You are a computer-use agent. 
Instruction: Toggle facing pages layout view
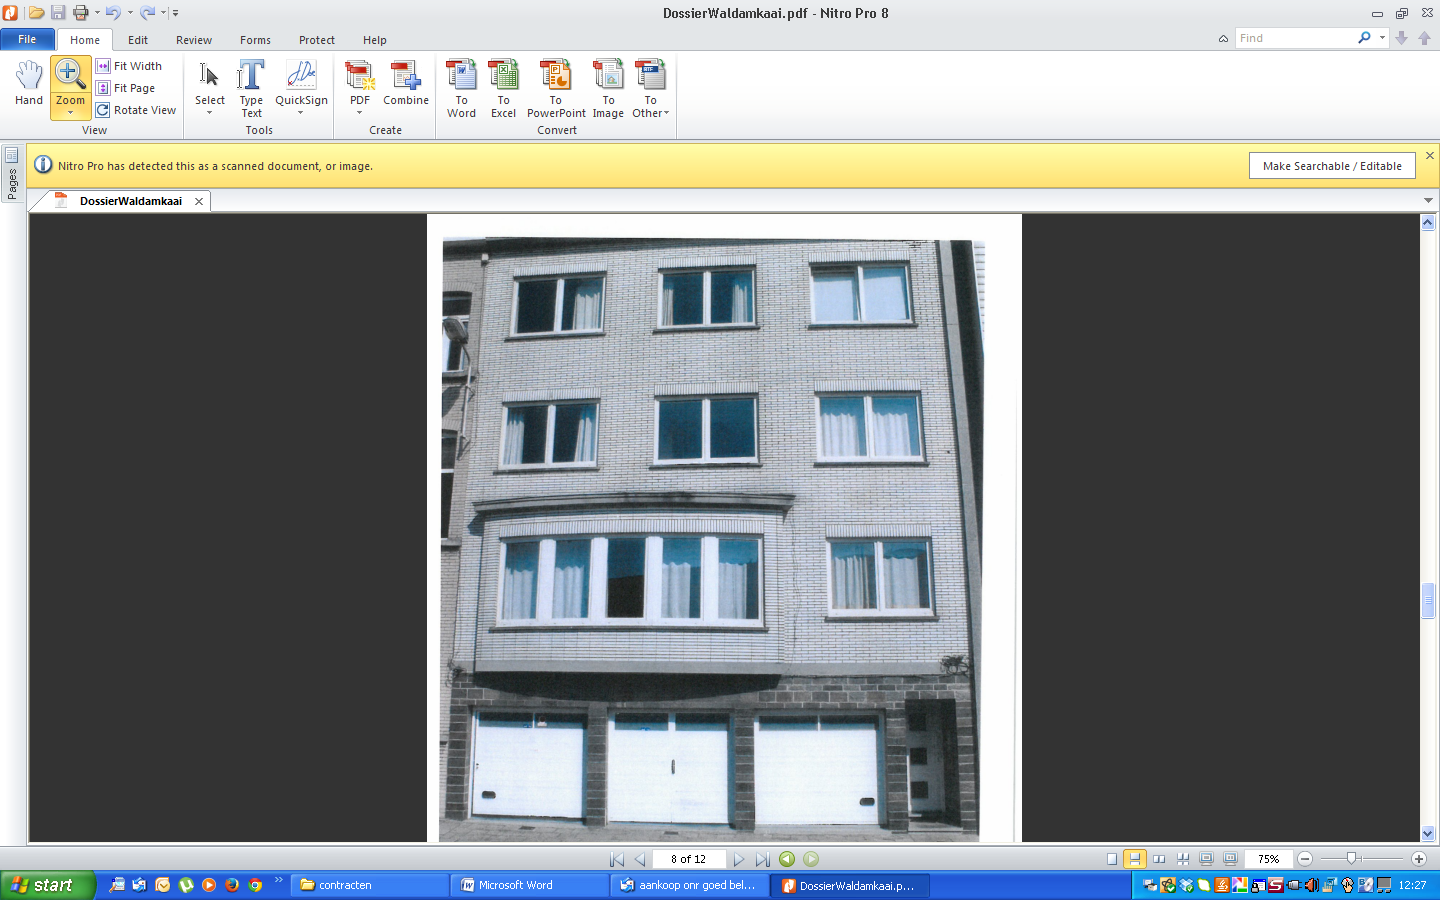click(1159, 859)
